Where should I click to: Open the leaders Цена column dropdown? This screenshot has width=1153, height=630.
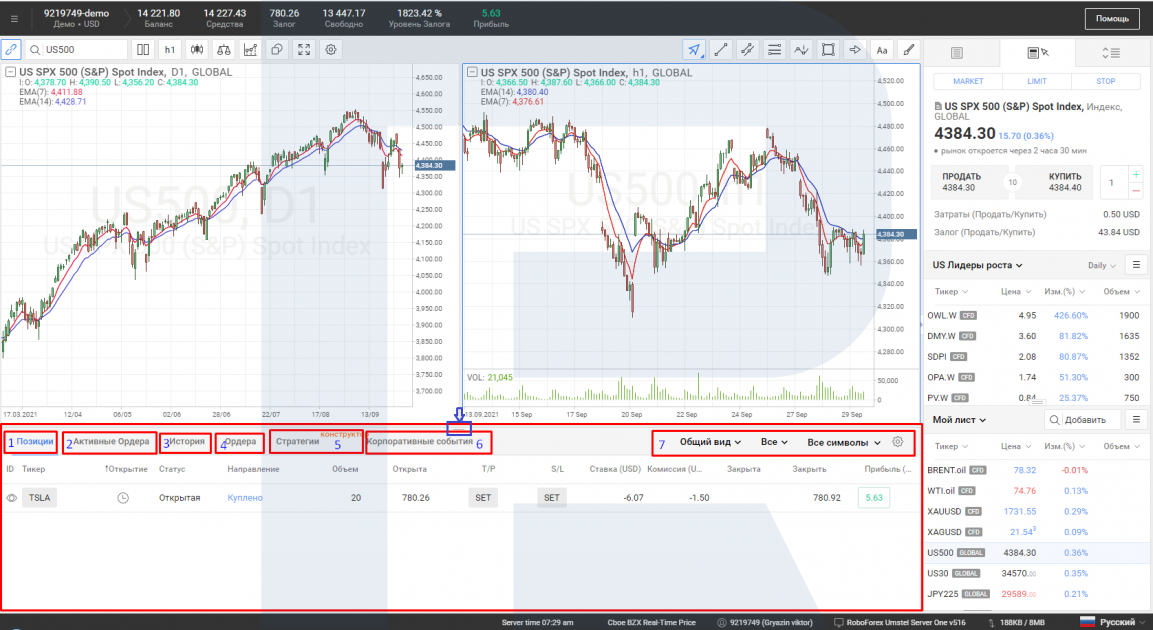(1015, 292)
